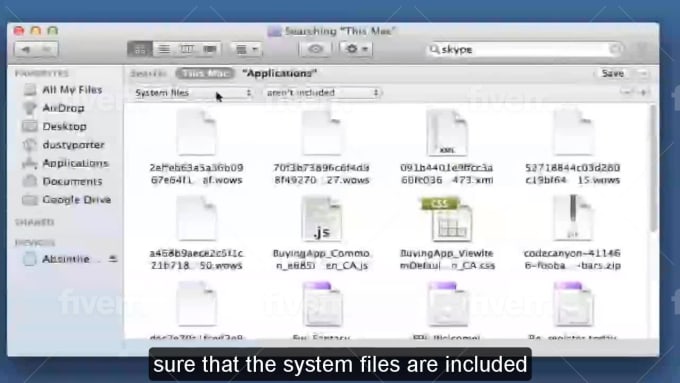Viewport: 680px width, 383px height.
Task: Open the aren't included dropdown
Action: point(322,92)
